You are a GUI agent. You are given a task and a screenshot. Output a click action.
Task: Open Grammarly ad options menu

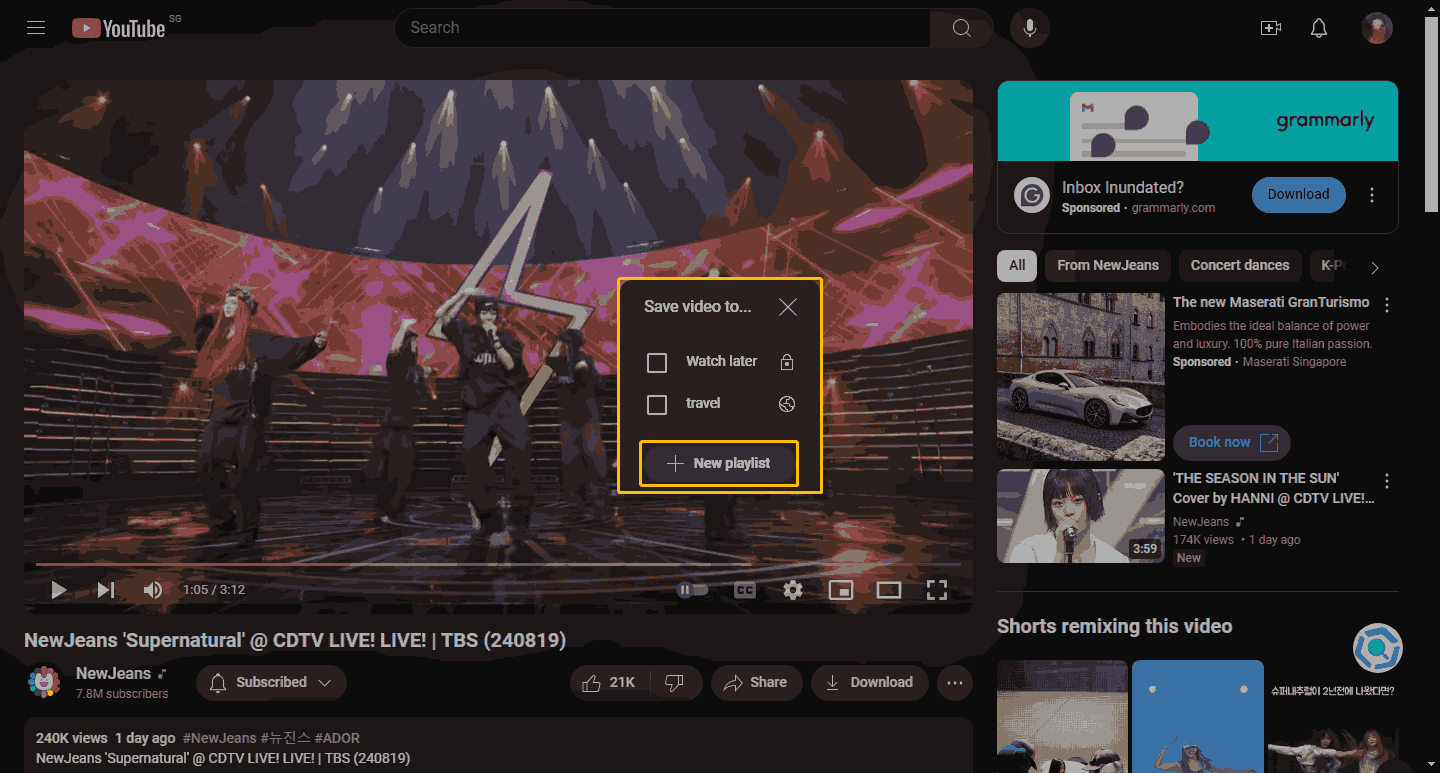click(x=1372, y=195)
